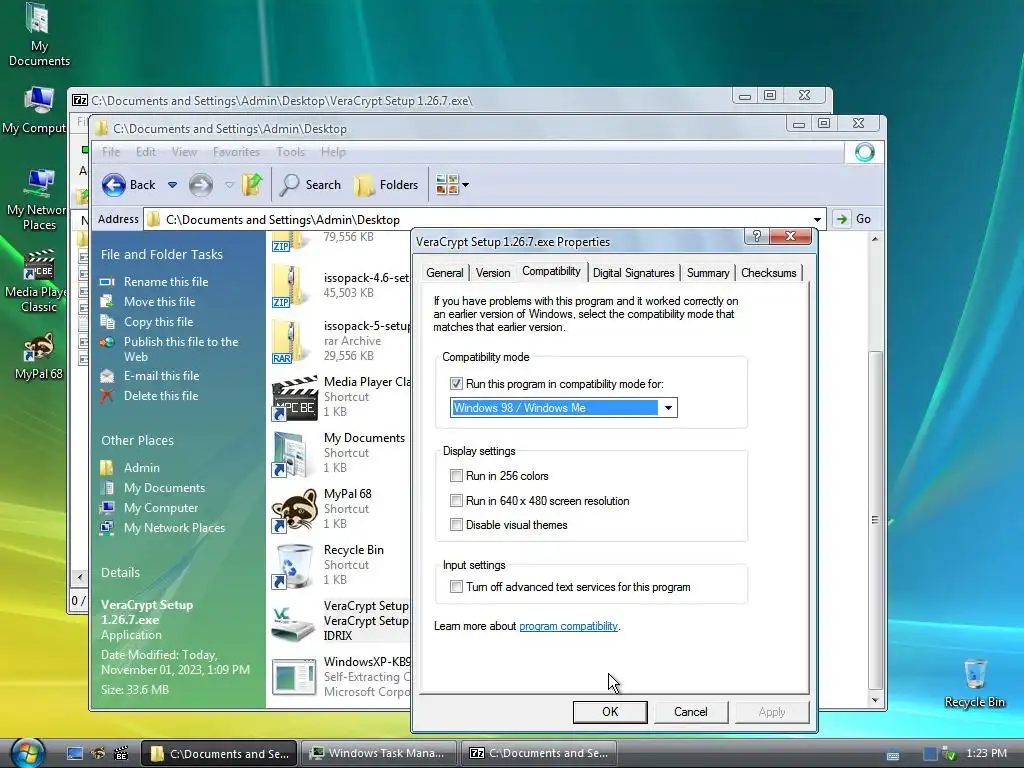Click Copy this file task
The width and height of the screenshot is (1024, 768).
(x=159, y=322)
